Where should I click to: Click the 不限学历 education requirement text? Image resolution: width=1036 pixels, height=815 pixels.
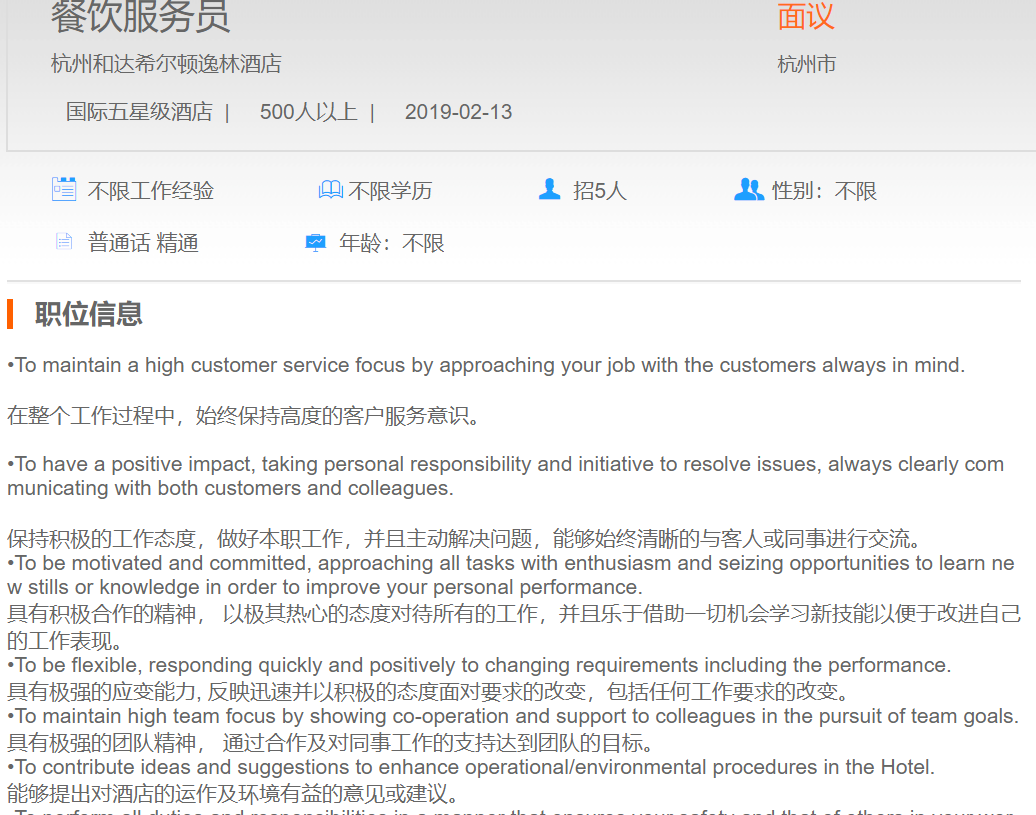click(390, 191)
